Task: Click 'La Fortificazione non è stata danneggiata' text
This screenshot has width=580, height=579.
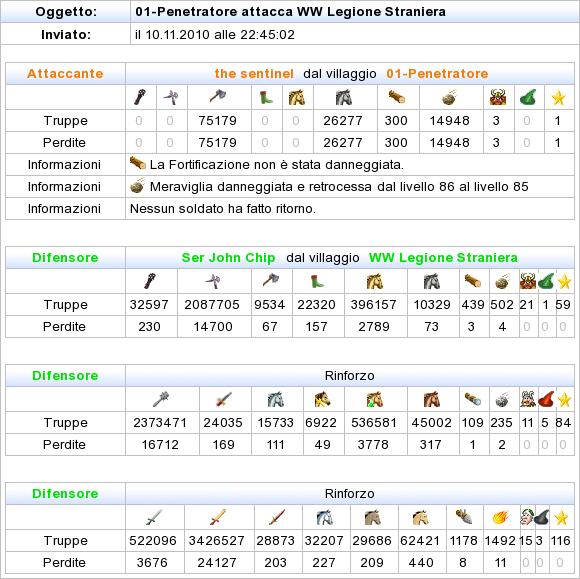Action: coord(277,165)
